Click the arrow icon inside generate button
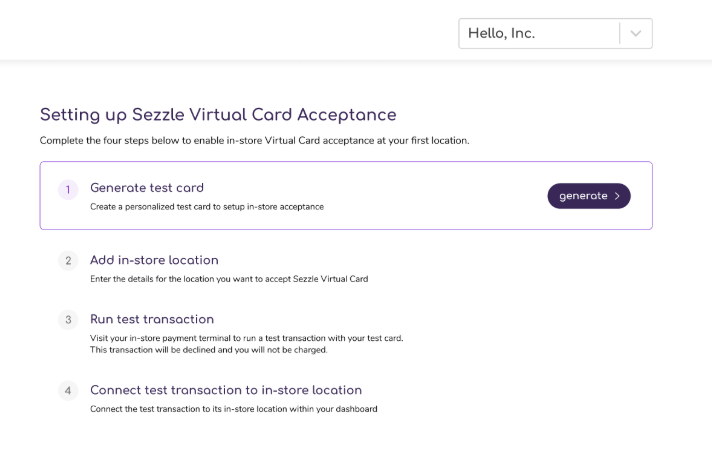 (x=617, y=196)
